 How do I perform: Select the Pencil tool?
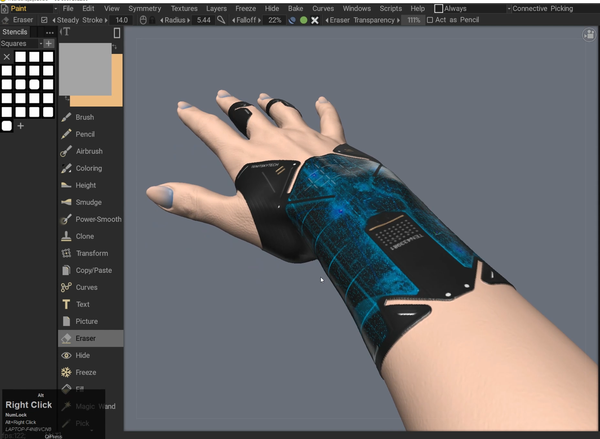tap(85, 134)
